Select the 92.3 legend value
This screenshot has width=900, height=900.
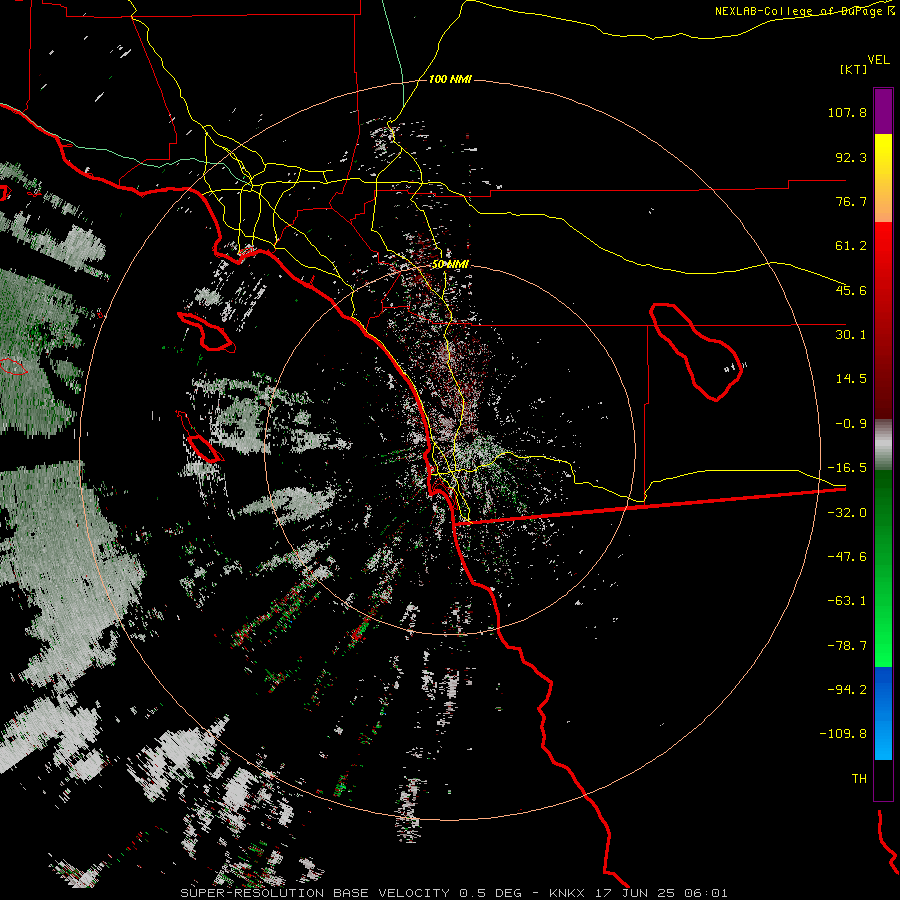[x=851, y=157]
